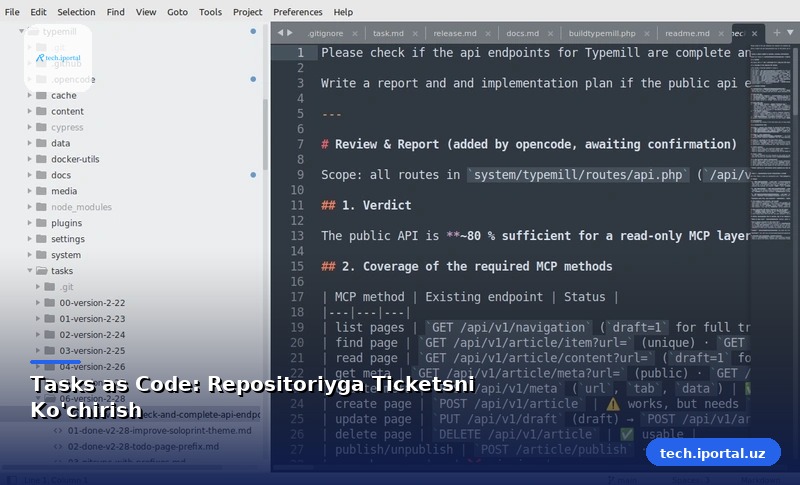Switch to the release.md tab
Screen dimensions: 800x485
click(455, 34)
